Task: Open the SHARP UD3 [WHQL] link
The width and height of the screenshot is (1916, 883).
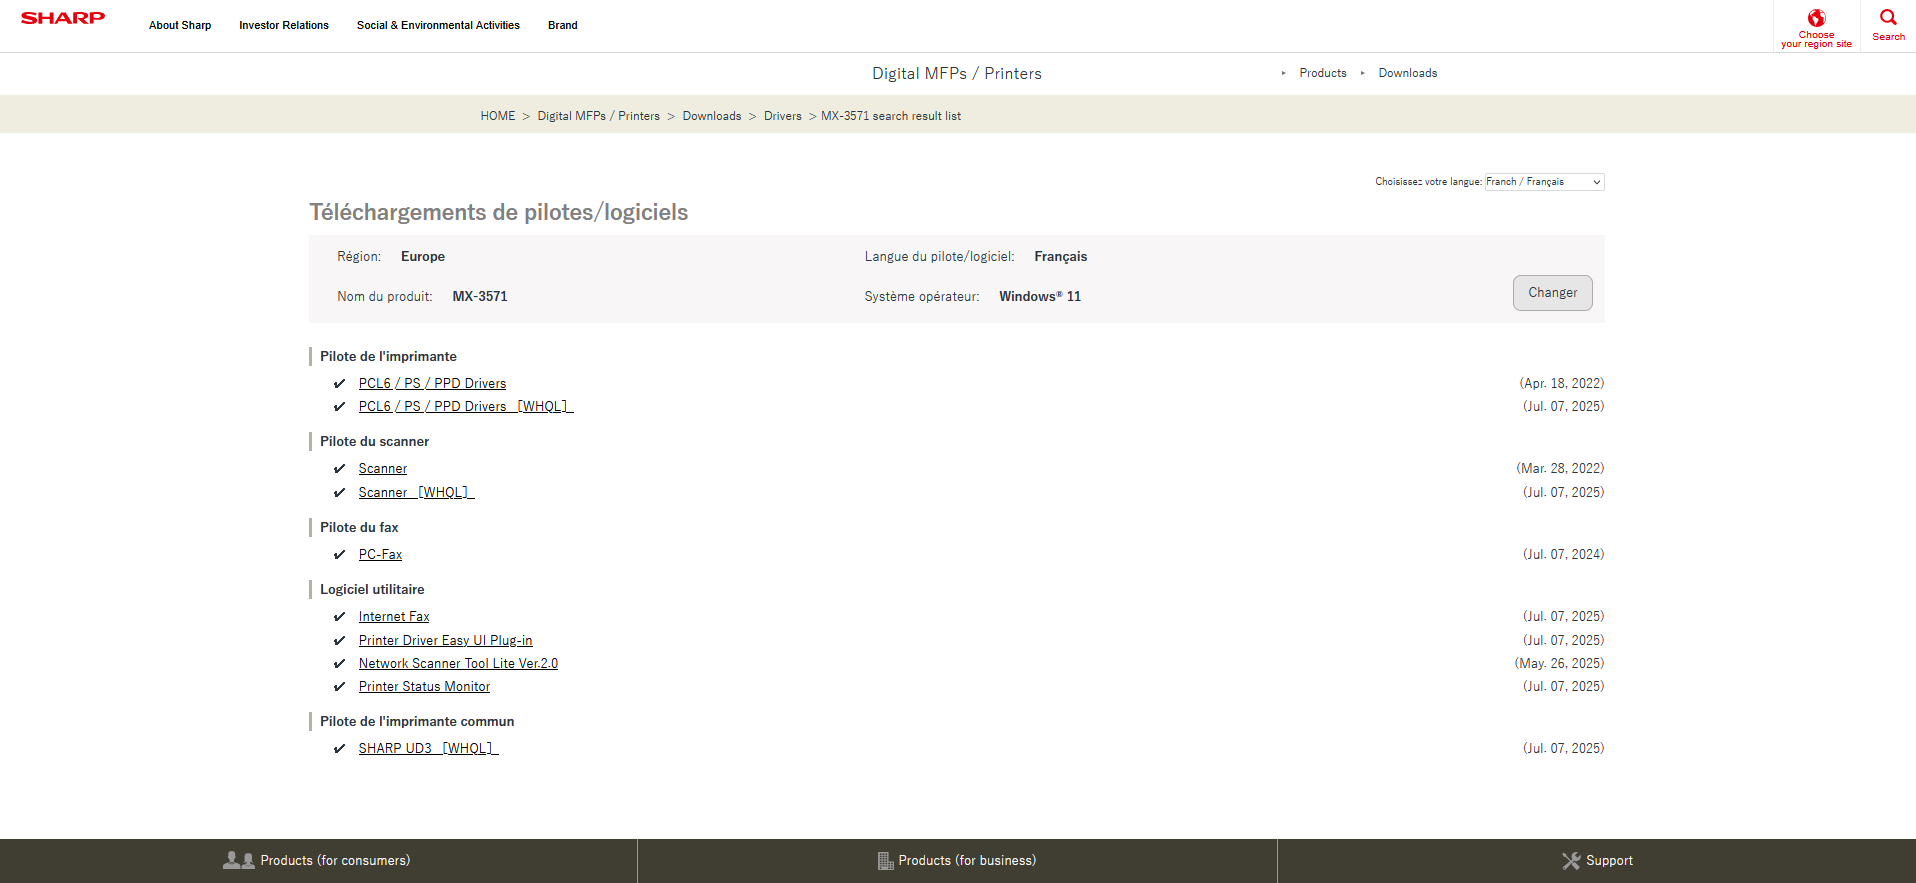Action: [x=428, y=748]
